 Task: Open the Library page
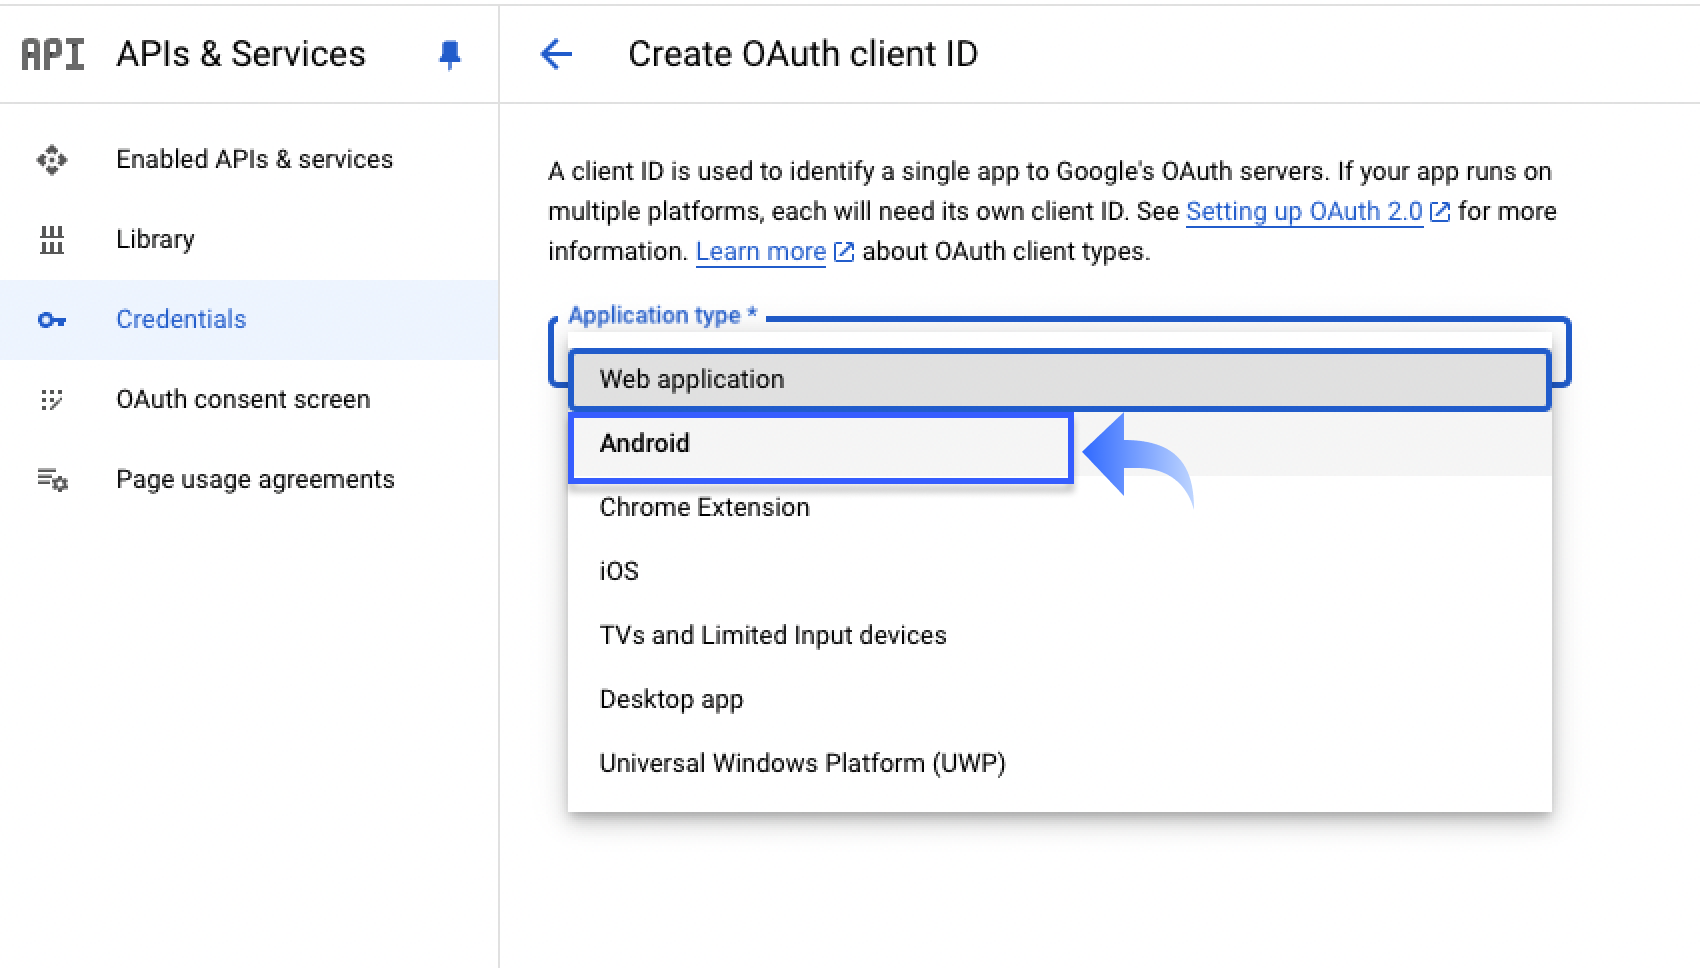pyautogui.click(x=249, y=239)
